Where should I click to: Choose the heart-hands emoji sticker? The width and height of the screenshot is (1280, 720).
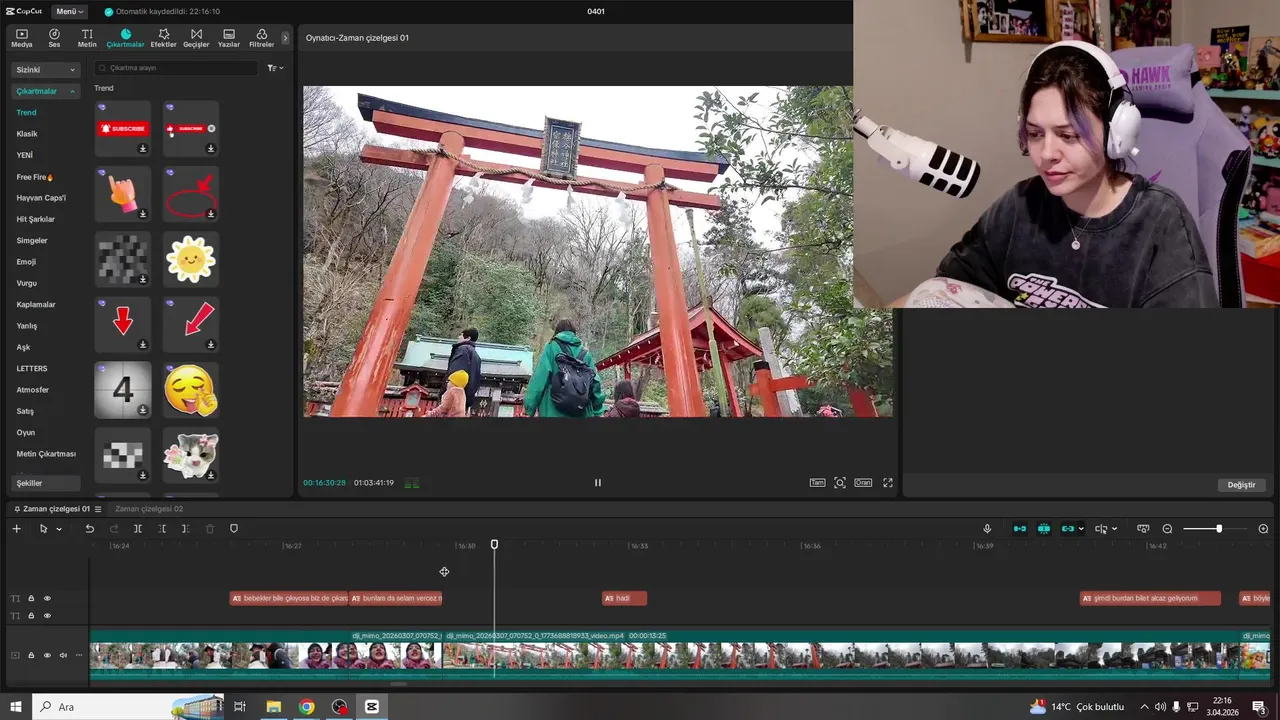pos(190,389)
